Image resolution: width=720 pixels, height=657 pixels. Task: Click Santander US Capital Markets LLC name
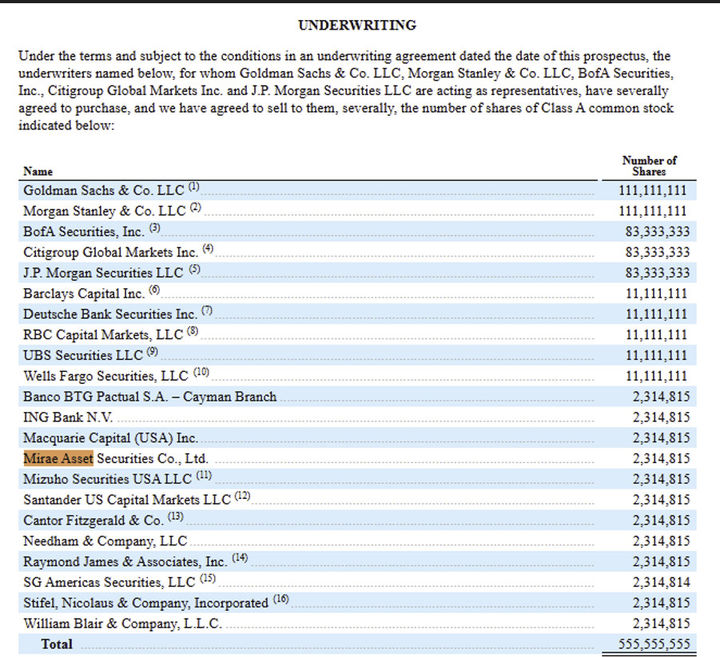coord(127,500)
